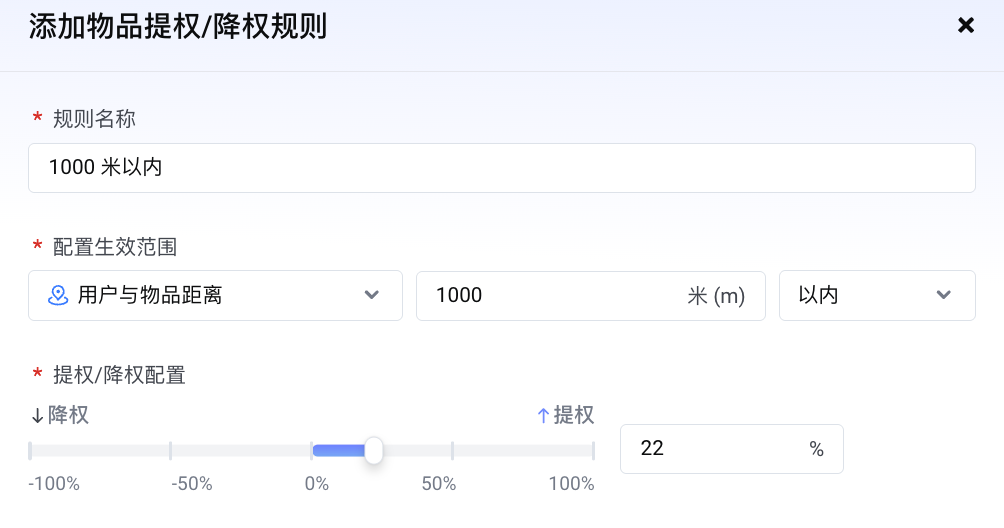1004x528 pixels.
Task: Click the -100% slider label
Action: [54, 484]
